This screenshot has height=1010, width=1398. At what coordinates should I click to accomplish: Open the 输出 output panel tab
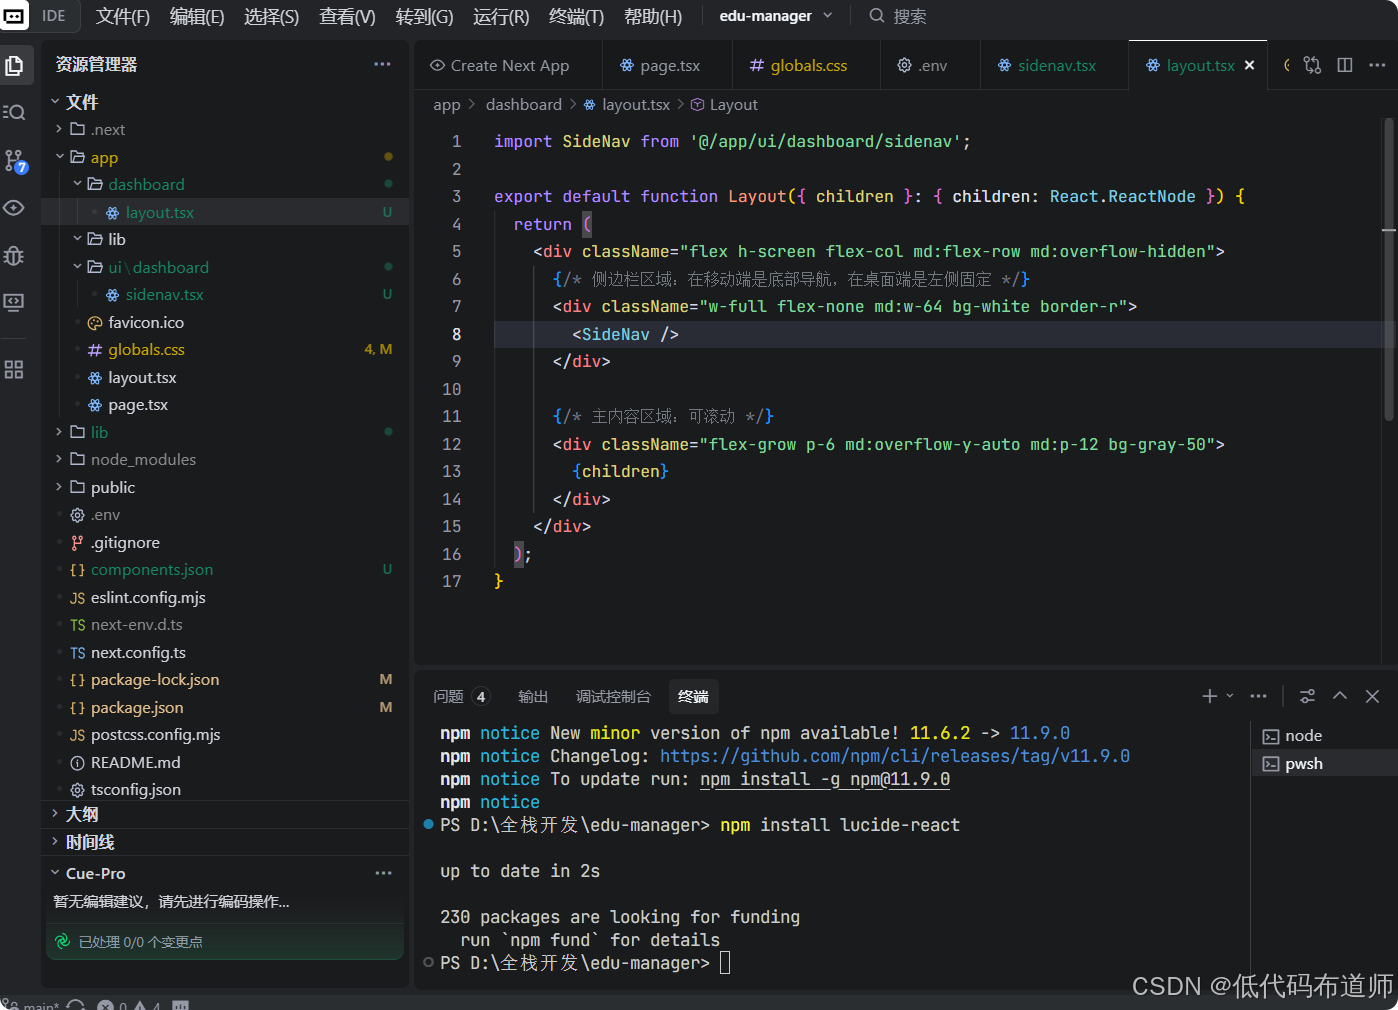tap(533, 696)
